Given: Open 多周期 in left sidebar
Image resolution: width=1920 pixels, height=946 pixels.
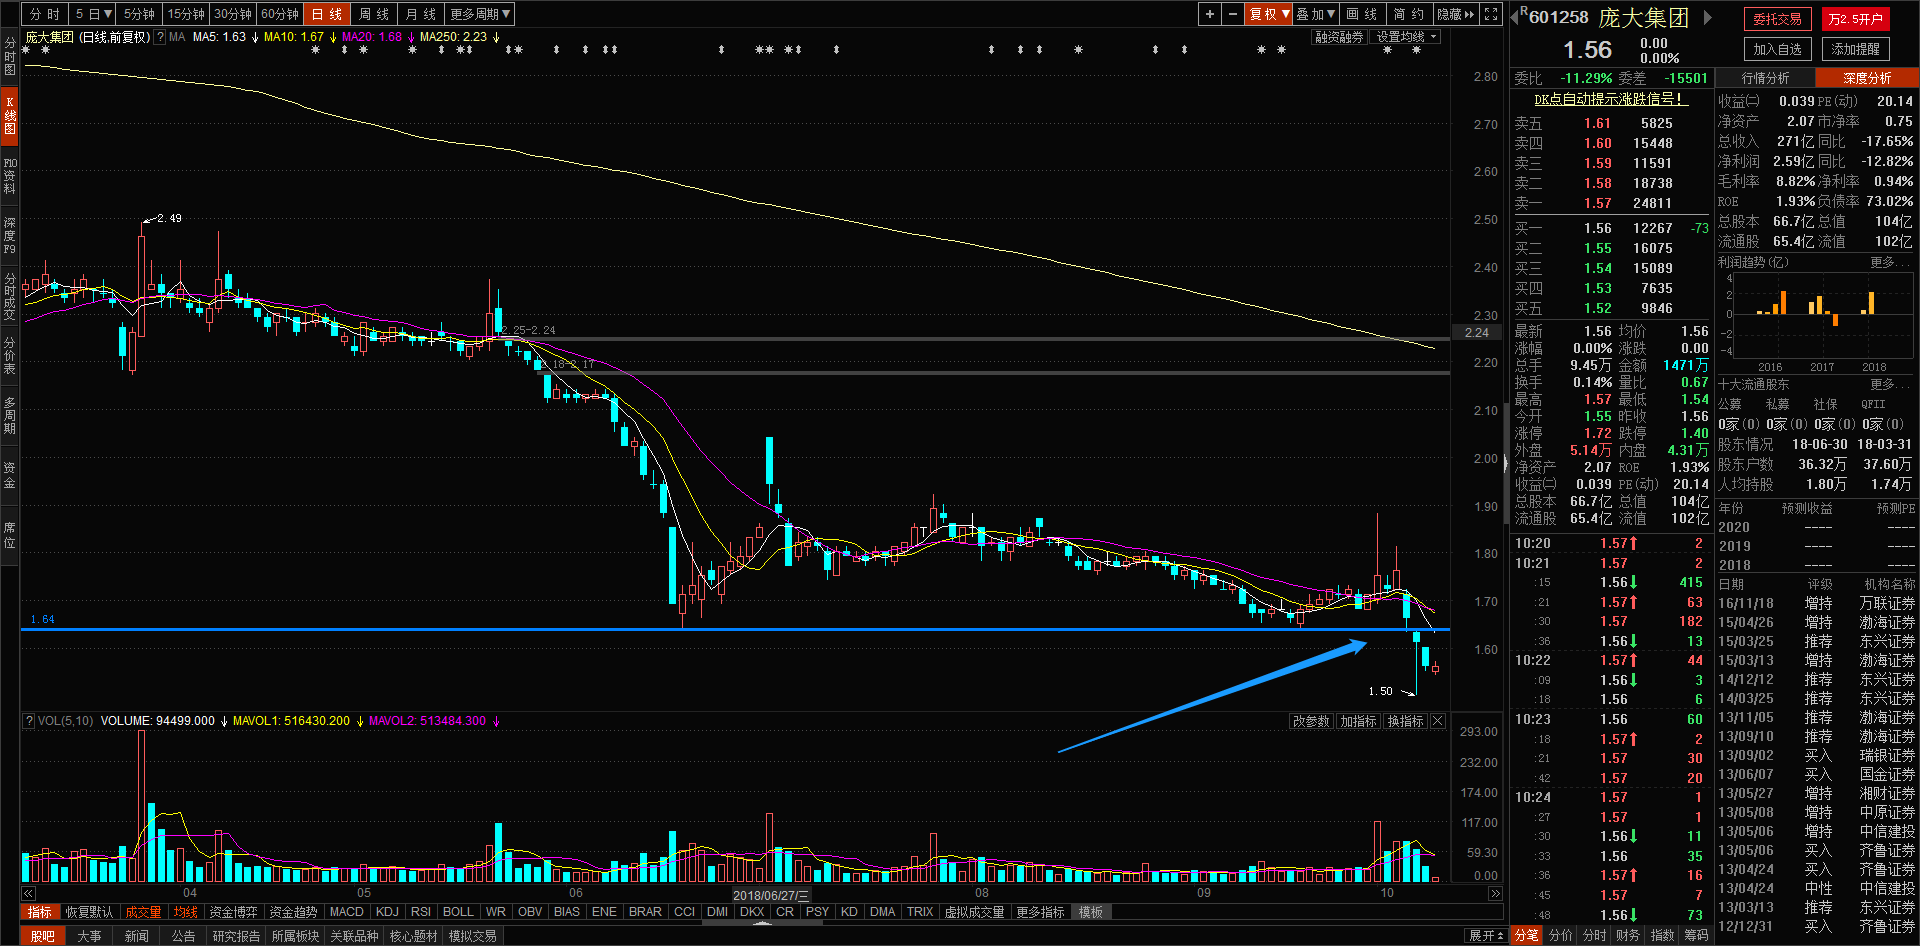Looking at the screenshot, I should (x=9, y=416).
